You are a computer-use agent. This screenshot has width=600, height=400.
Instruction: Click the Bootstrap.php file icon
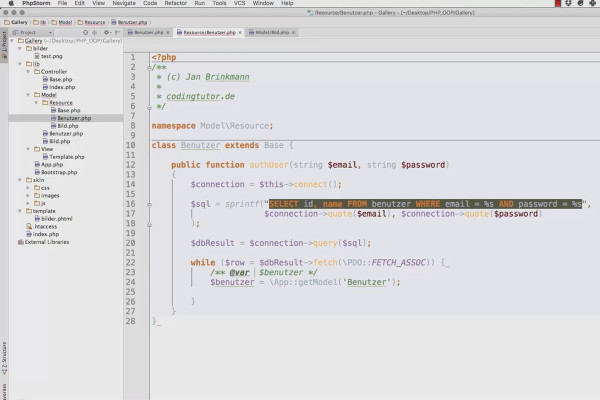(37, 172)
